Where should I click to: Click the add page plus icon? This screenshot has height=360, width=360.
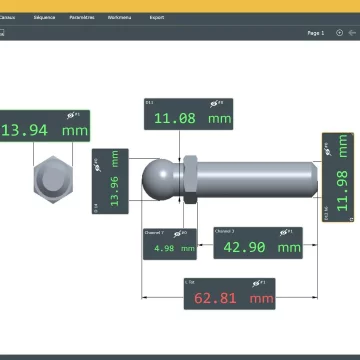point(339,33)
